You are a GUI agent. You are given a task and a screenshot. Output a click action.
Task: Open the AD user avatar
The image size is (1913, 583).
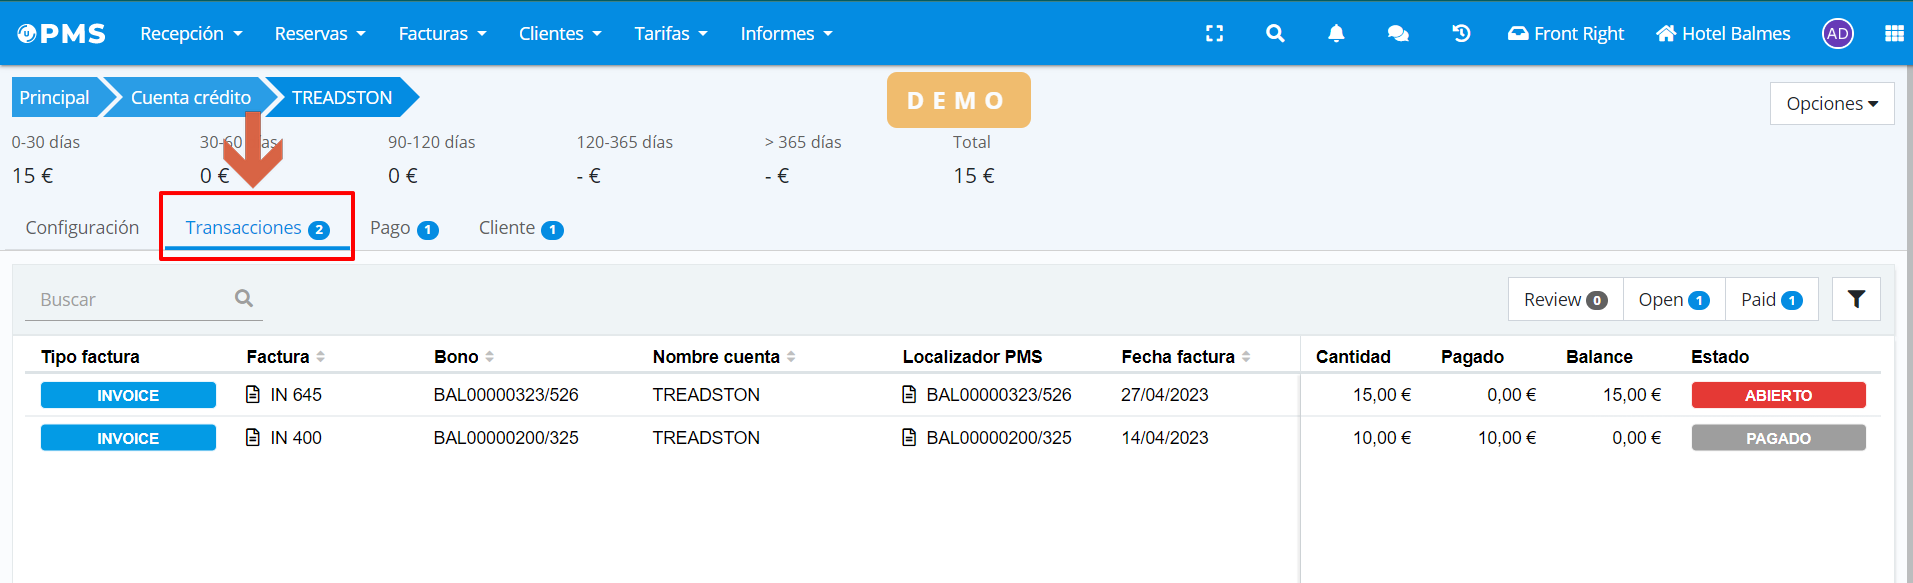tap(1837, 34)
